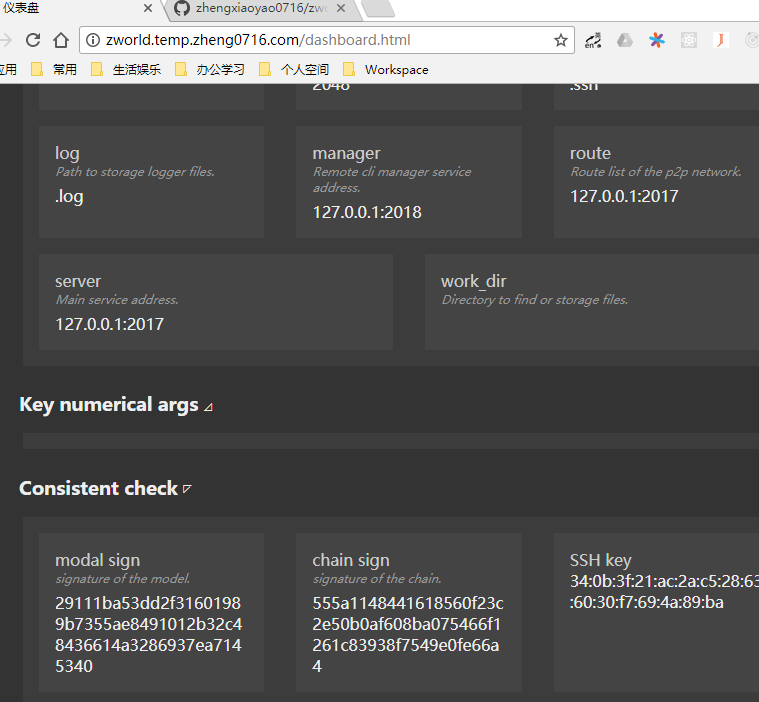Select the modal sign card title
Image resolution: width=759 pixels, height=702 pixels.
97,561
